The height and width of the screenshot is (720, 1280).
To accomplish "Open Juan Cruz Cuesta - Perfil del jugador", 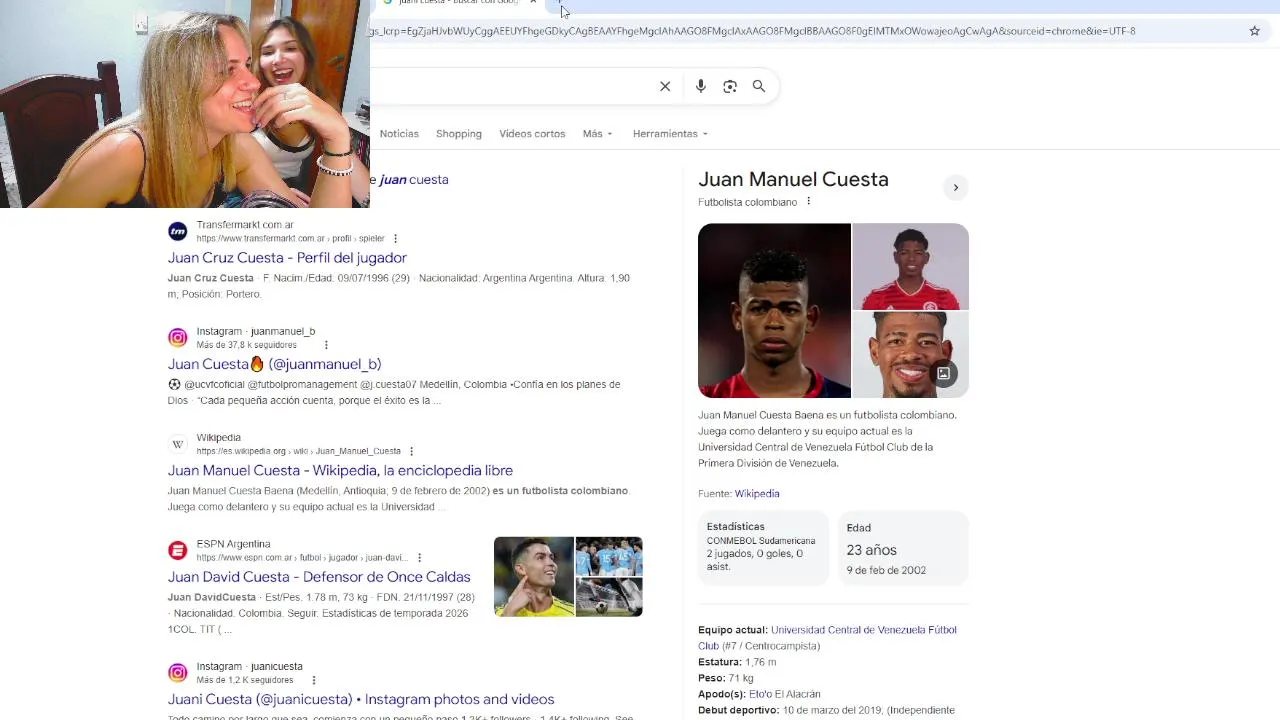I will point(287,258).
